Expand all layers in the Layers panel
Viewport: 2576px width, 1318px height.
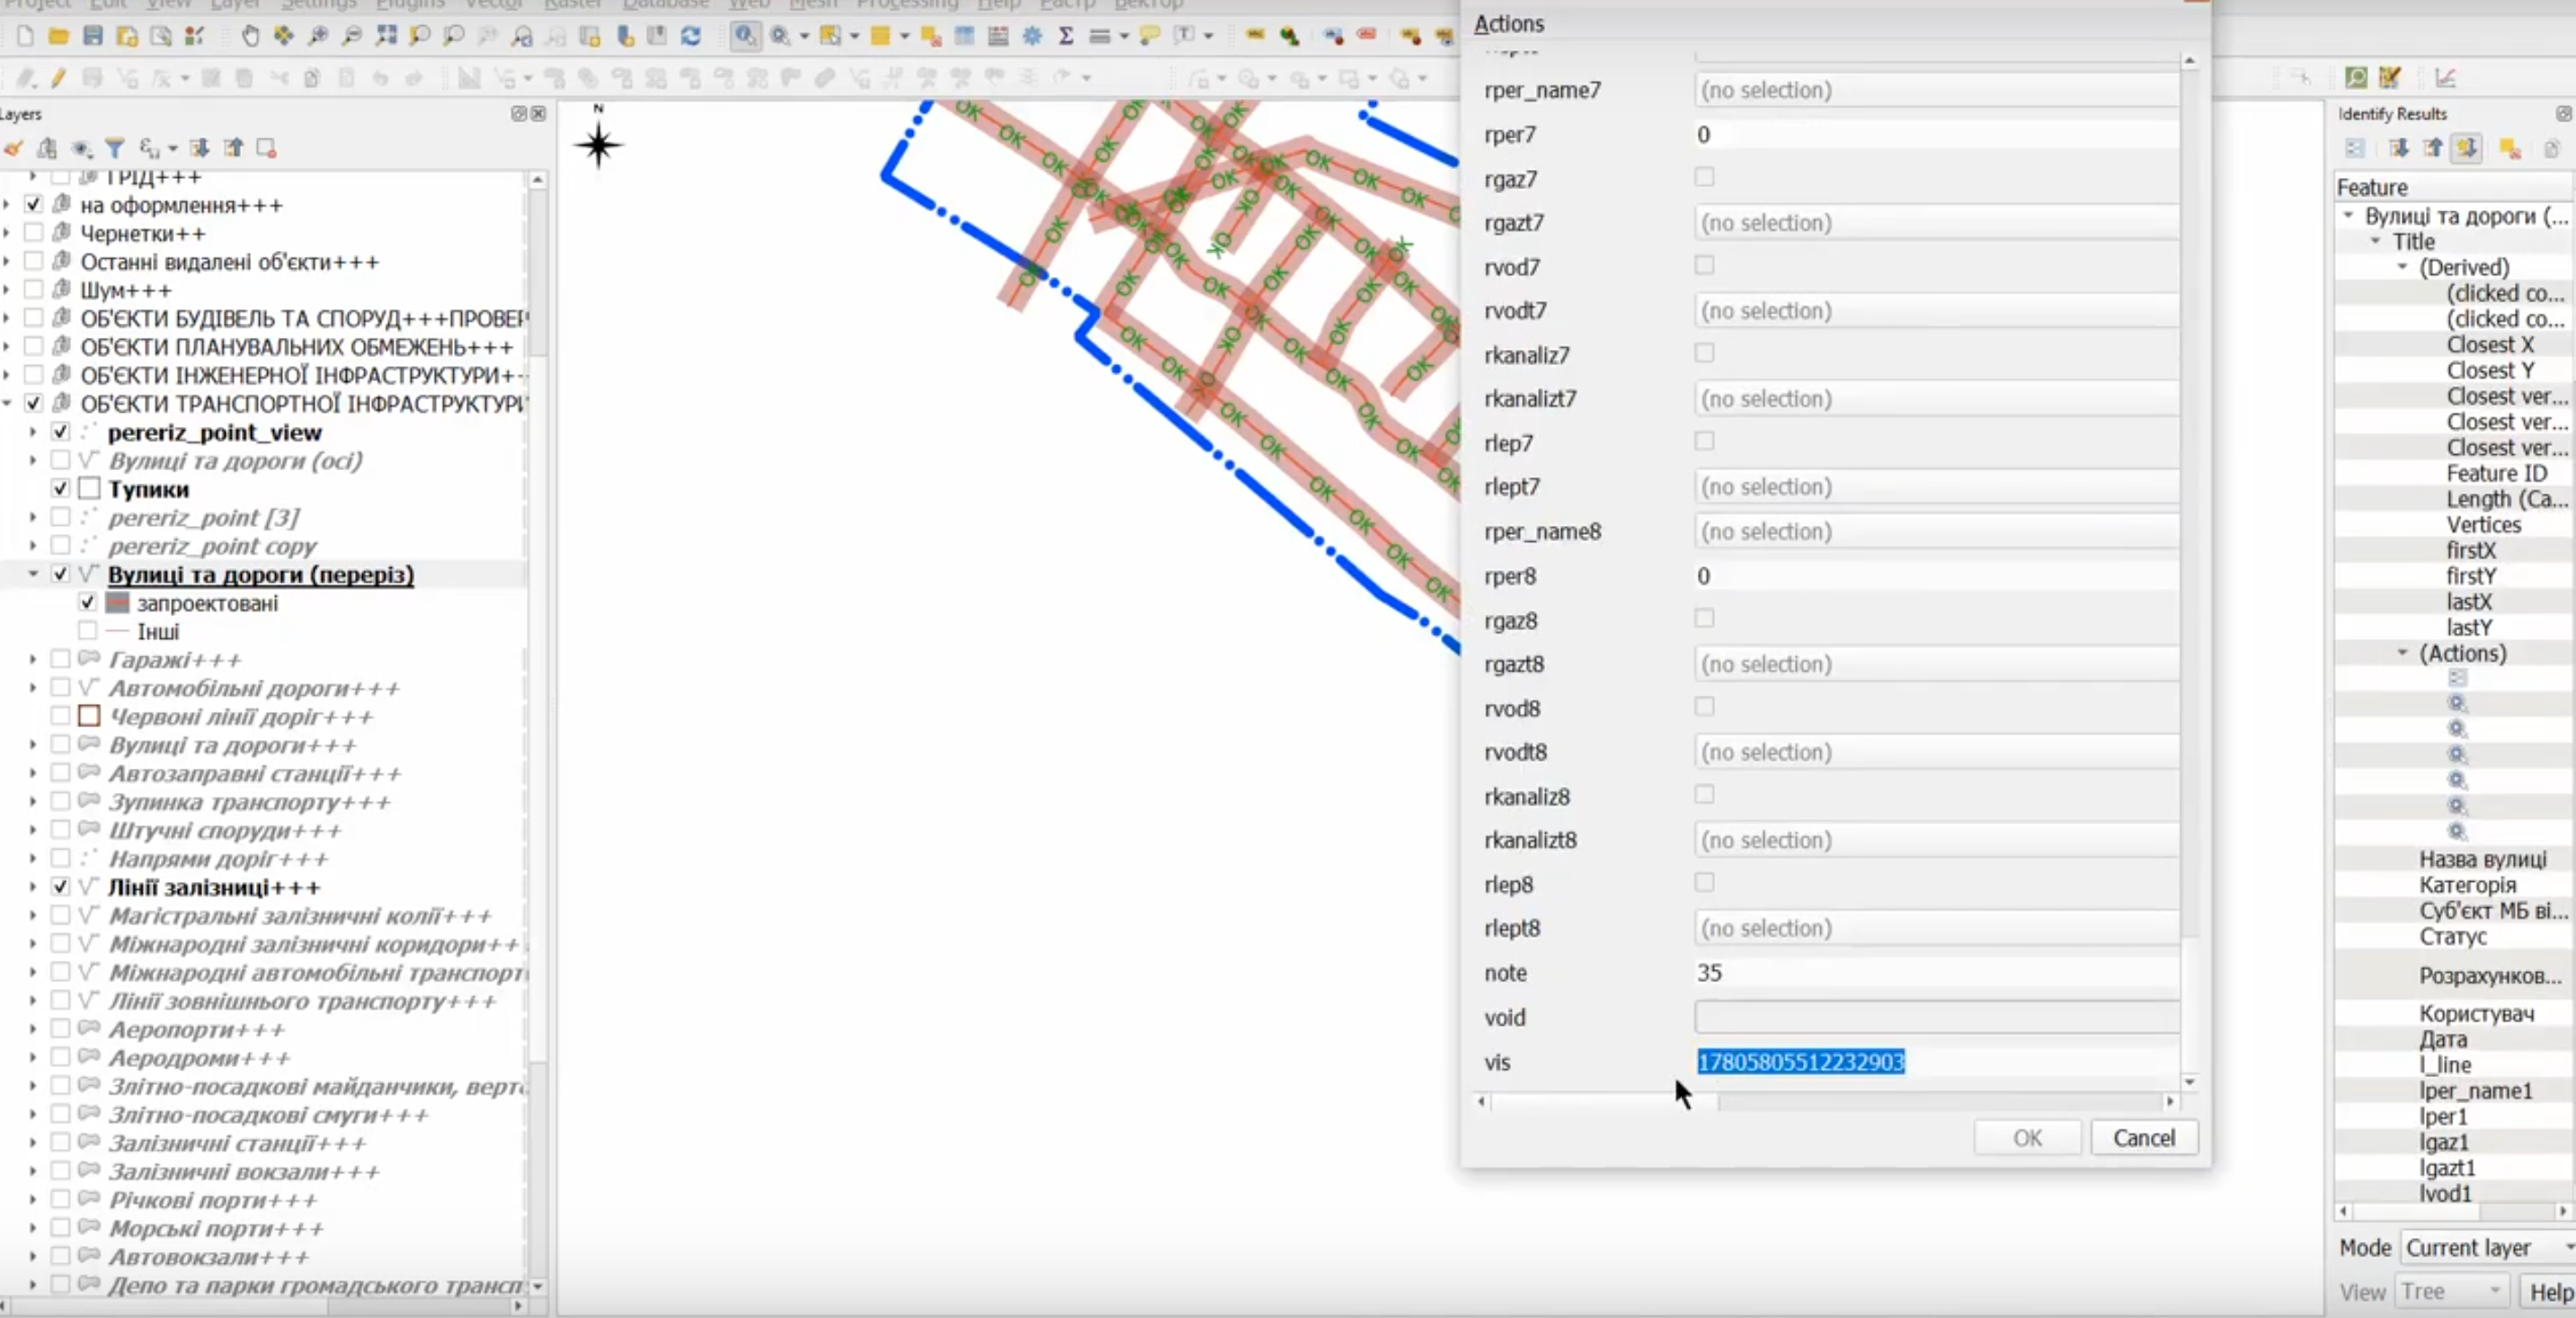pyautogui.click(x=199, y=149)
